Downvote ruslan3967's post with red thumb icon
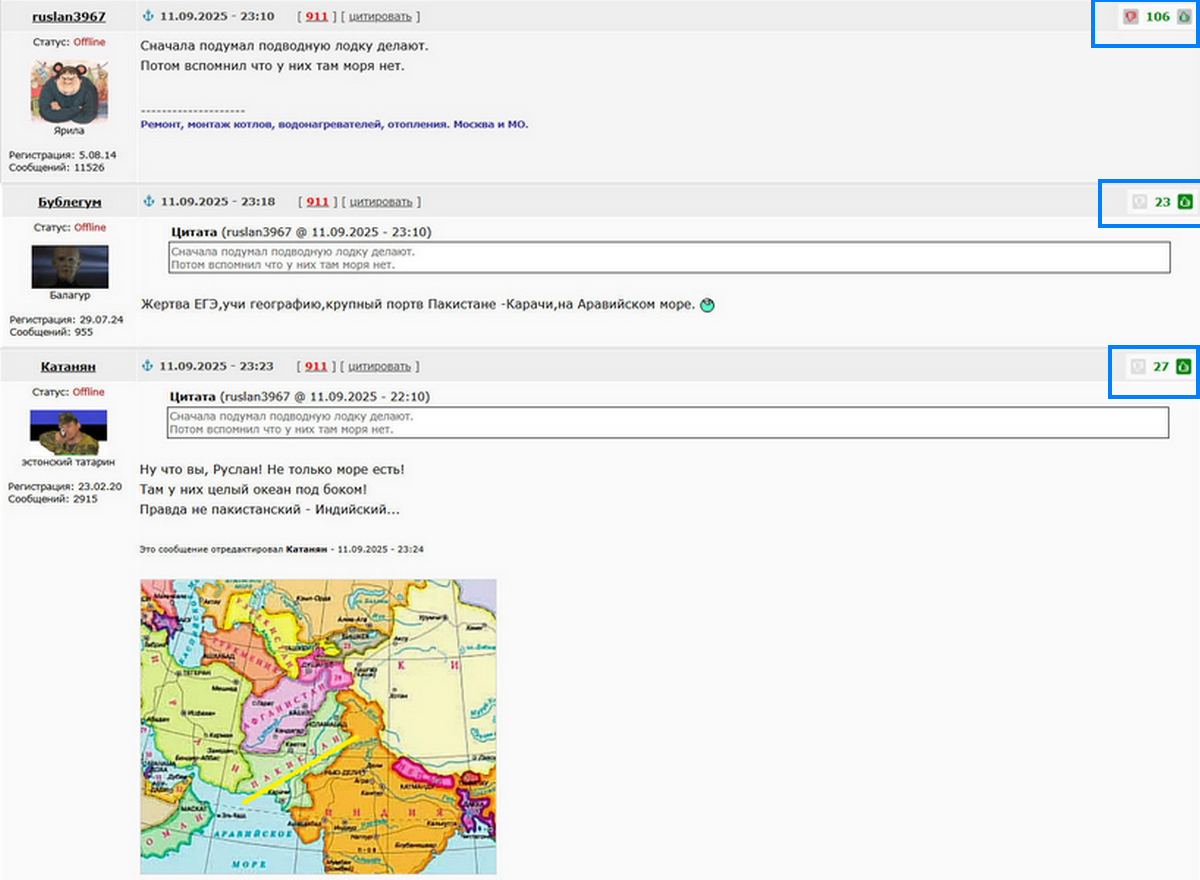1200x880 pixels. coord(1131,17)
